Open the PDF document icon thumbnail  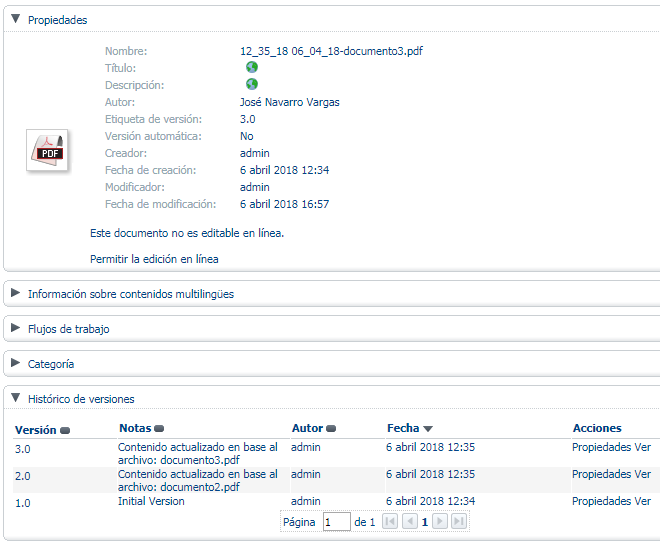[x=47, y=150]
